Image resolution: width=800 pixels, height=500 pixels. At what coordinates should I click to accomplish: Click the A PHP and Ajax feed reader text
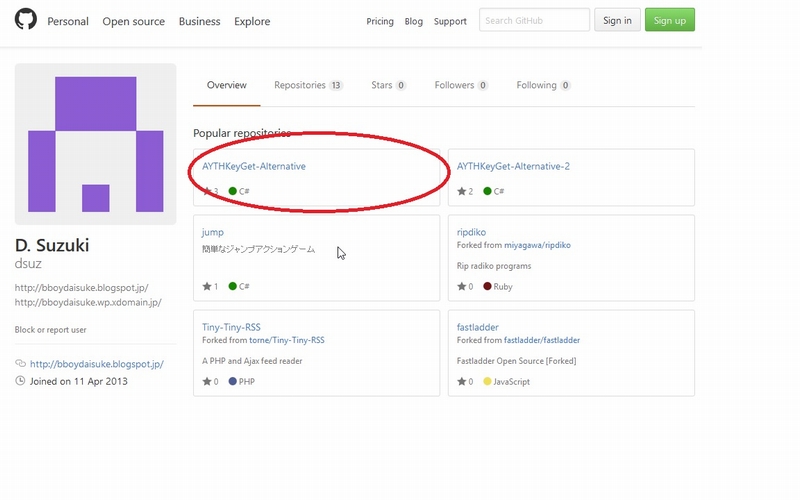pos(252,361)
